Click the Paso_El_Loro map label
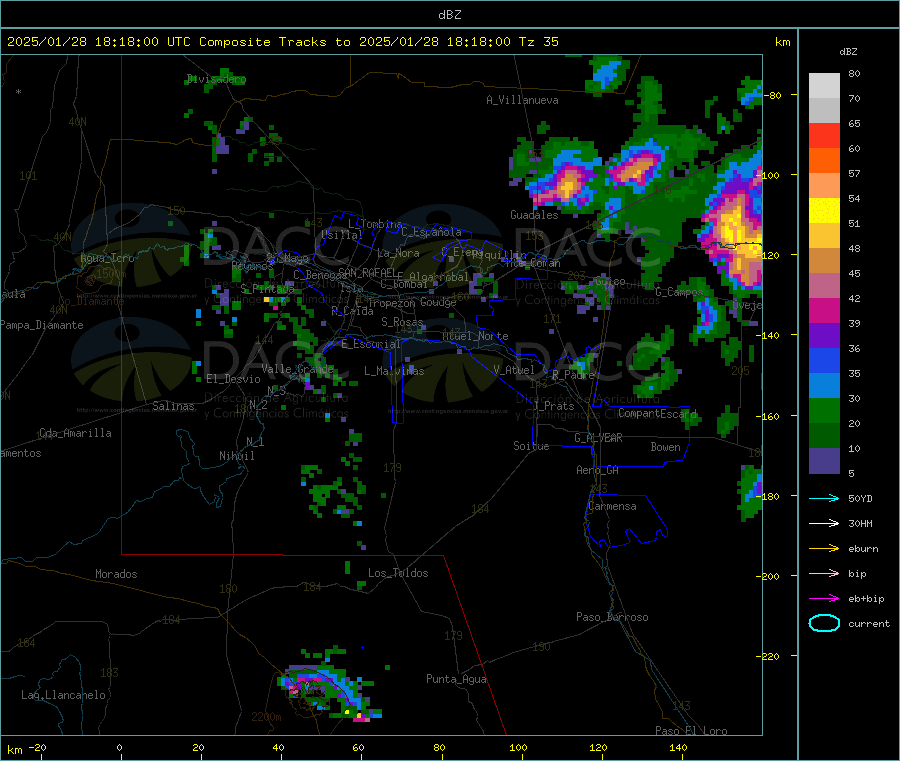The height and width of the screenshot is (761, 900). (691, 731)
